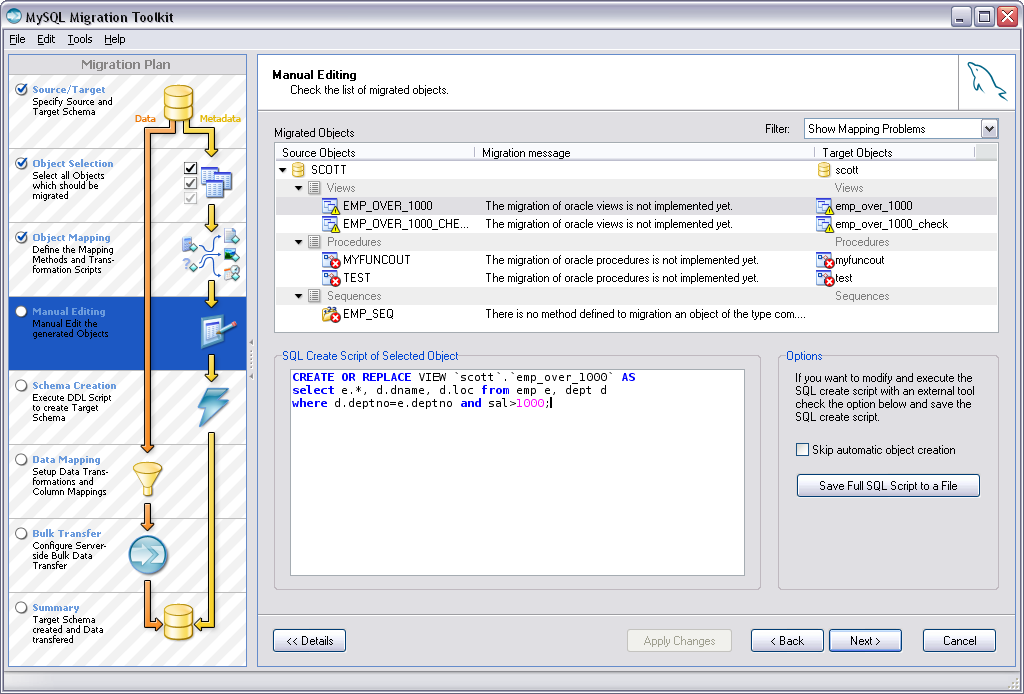Click the Bulk Transfer arrow circle icon

148,555
